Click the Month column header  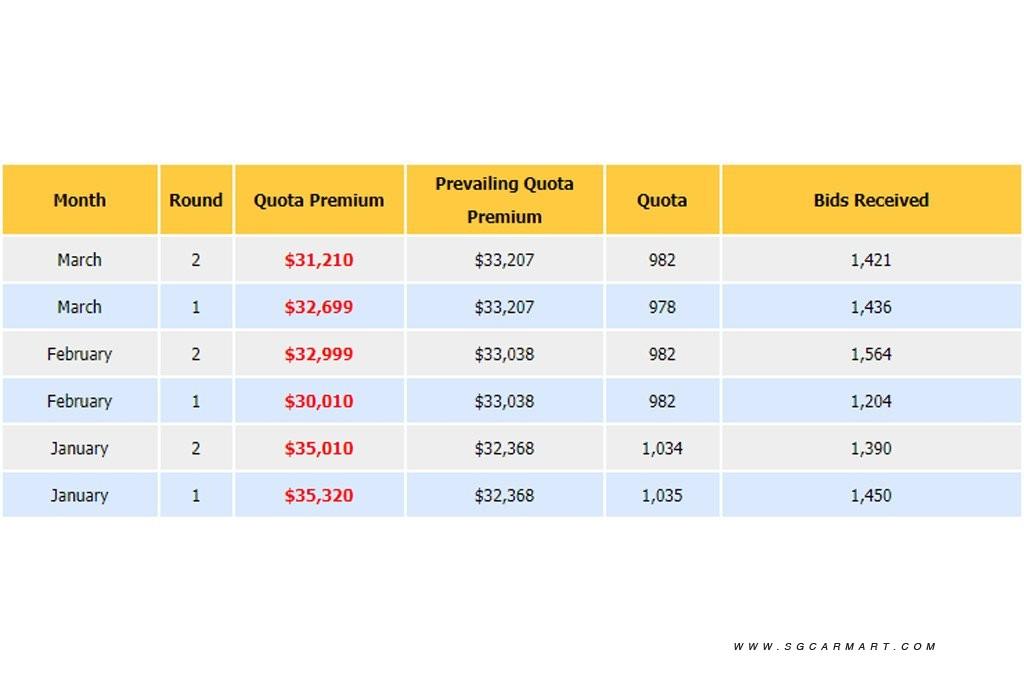click(80, 200)
